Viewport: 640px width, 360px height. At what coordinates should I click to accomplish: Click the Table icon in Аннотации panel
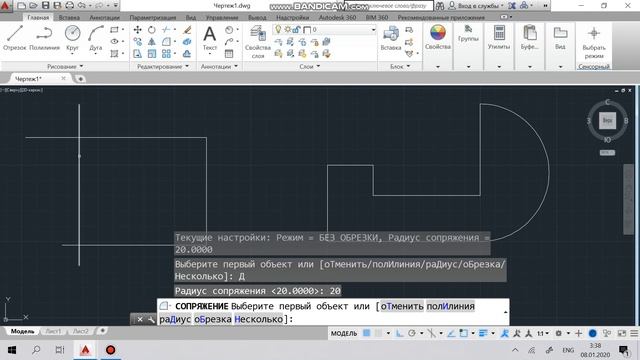pos(229,54)
